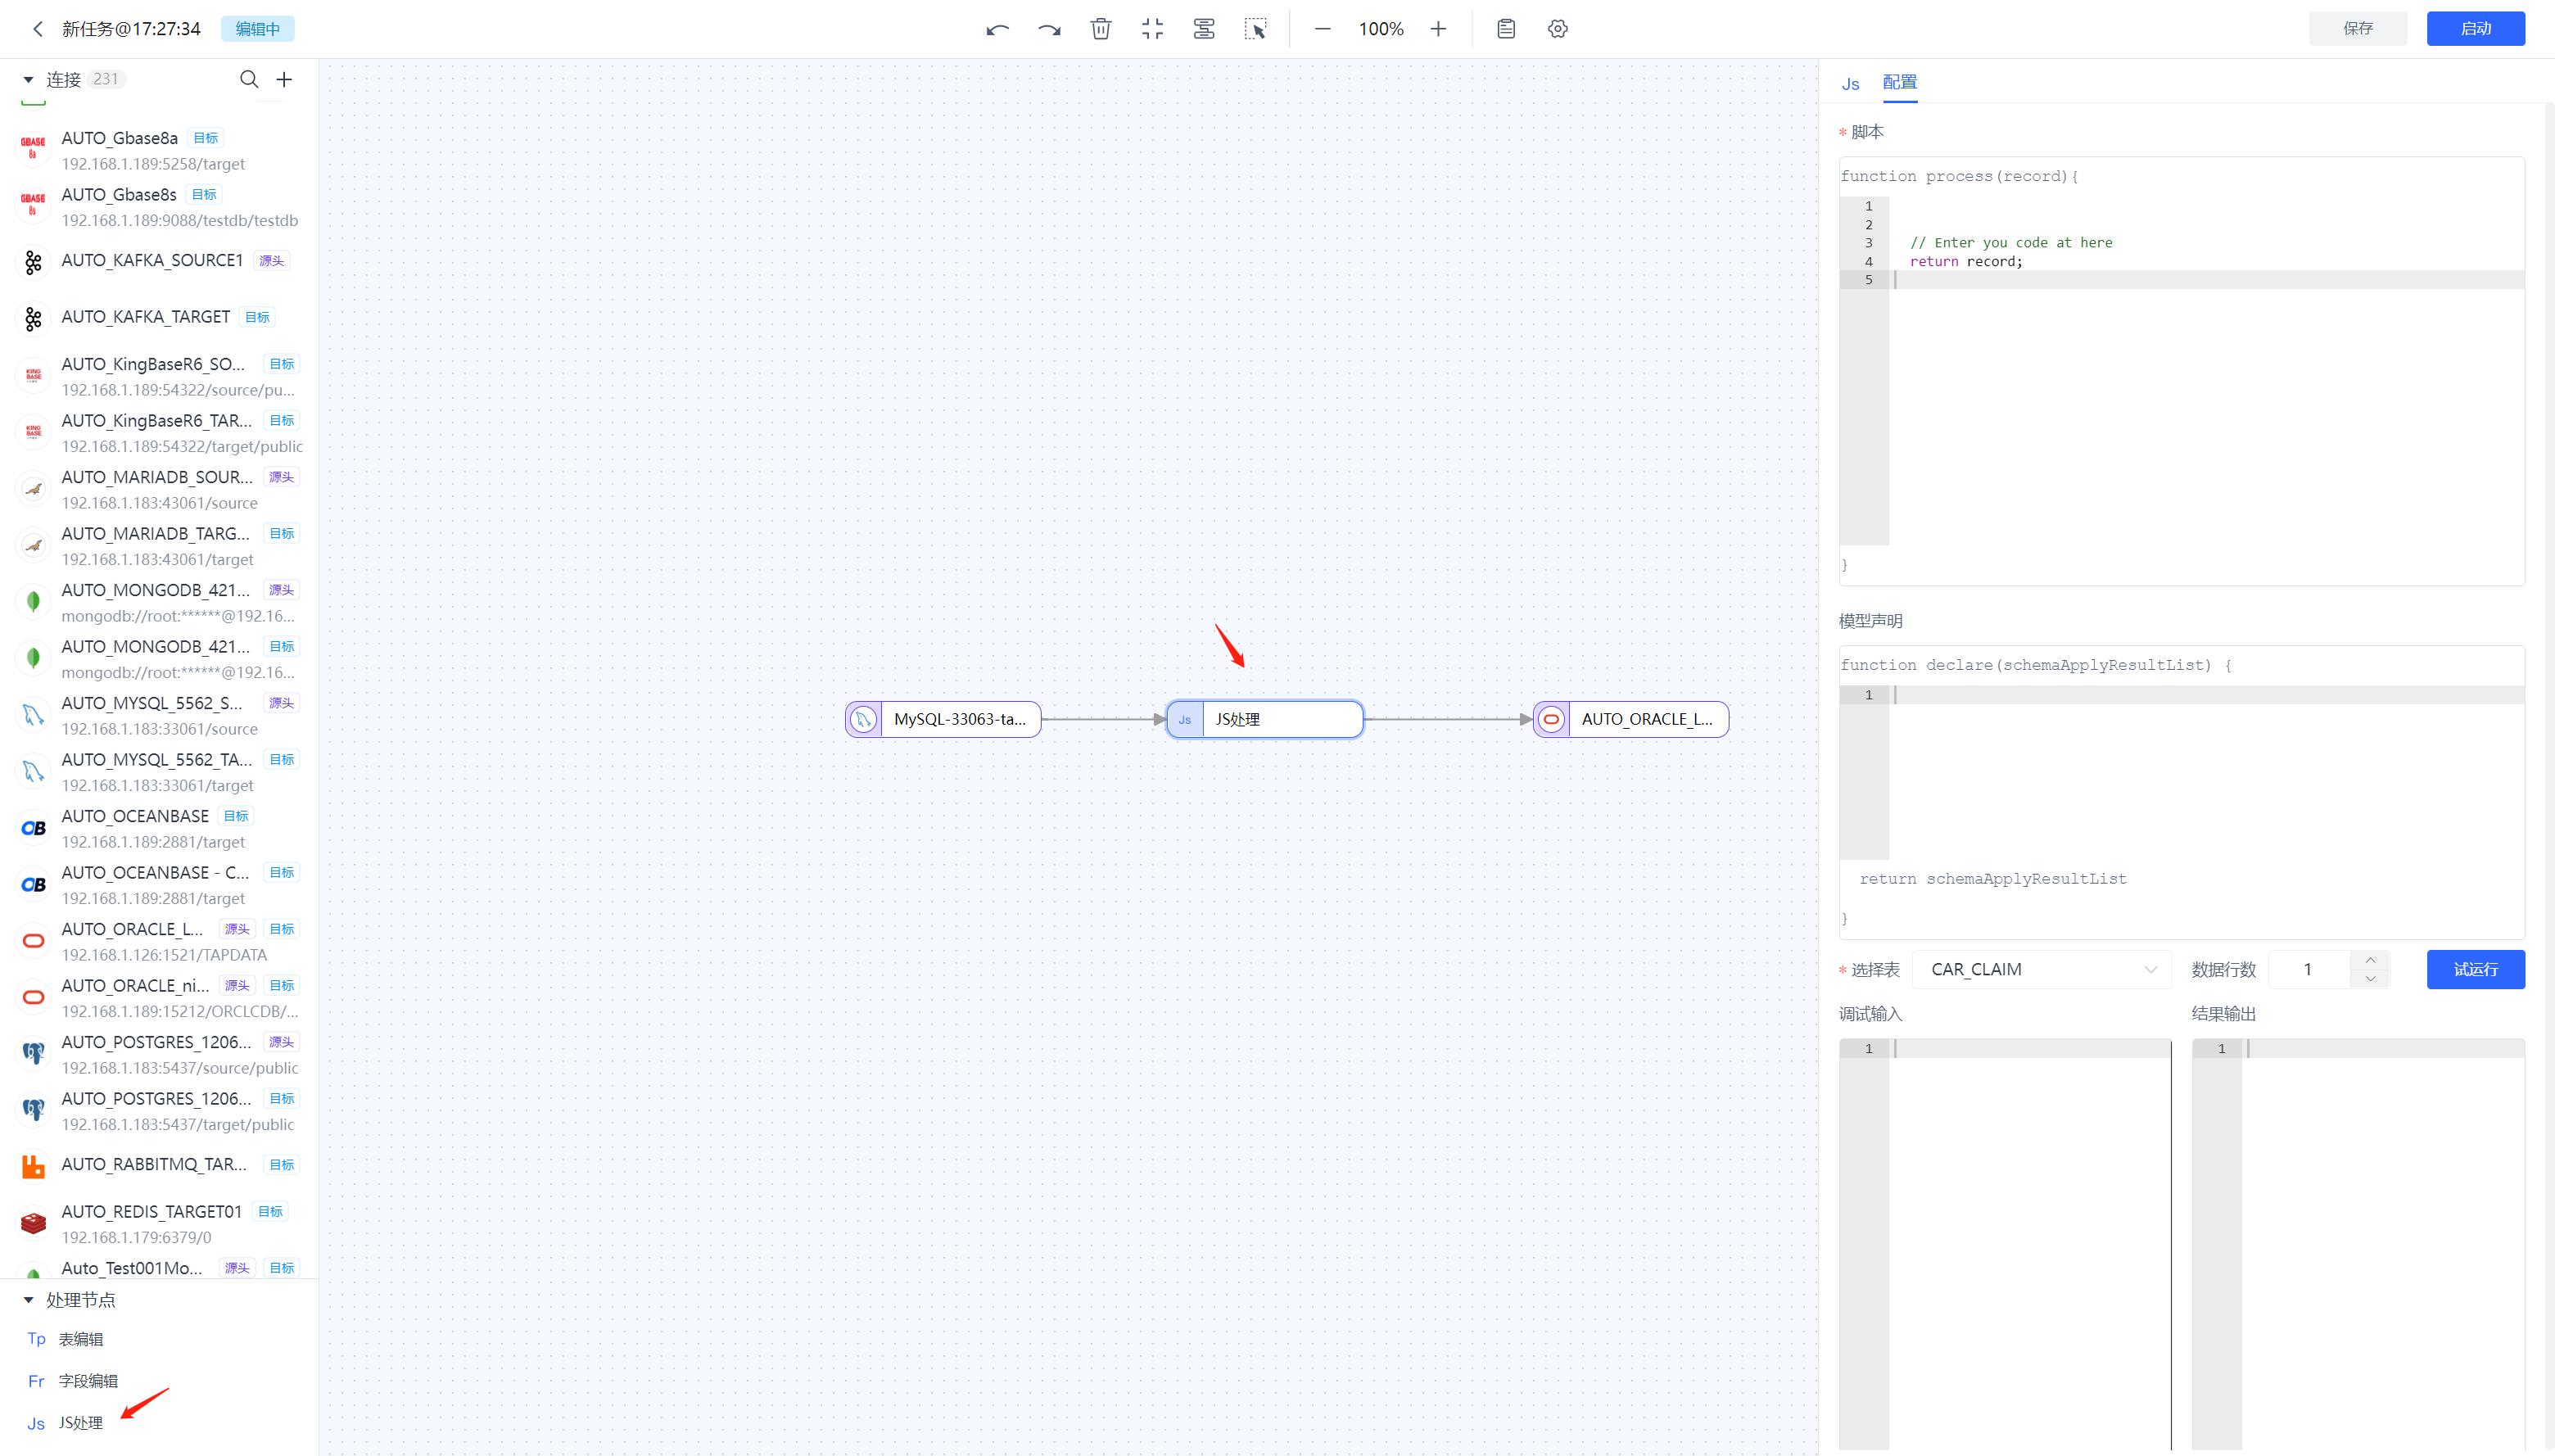This screenshot has height=1456, width=2555.
Task: Select the AUTO_KAFKA_SOURCE1 connection
Action: pyautogui.click(x=152, y=260)
